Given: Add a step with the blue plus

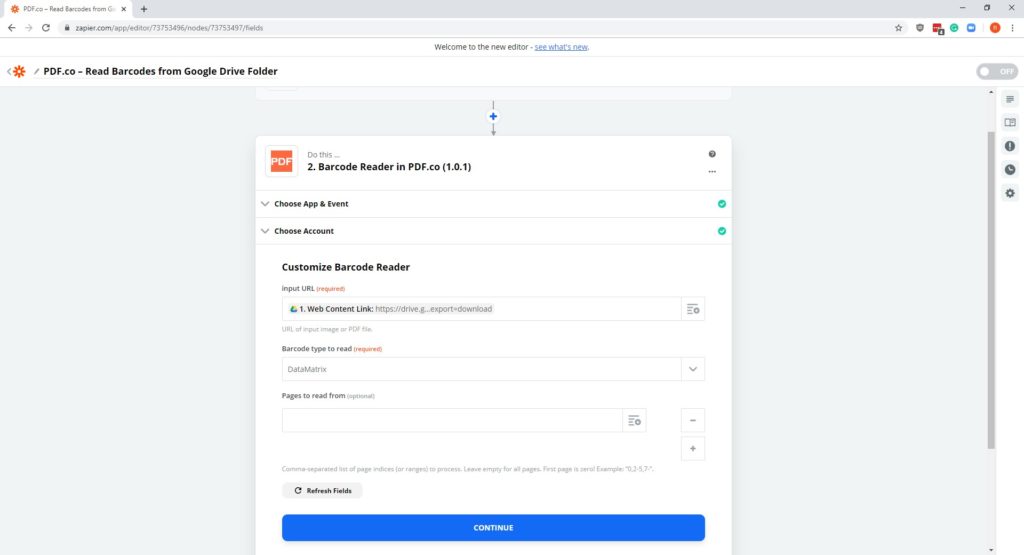Looking at the screenshot, I should pyautogui.click(x=493, y=116).
